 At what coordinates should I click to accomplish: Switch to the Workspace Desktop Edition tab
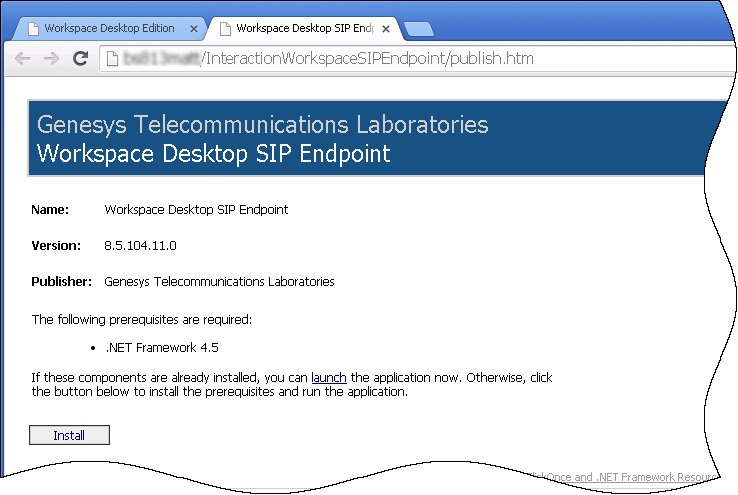109,28
